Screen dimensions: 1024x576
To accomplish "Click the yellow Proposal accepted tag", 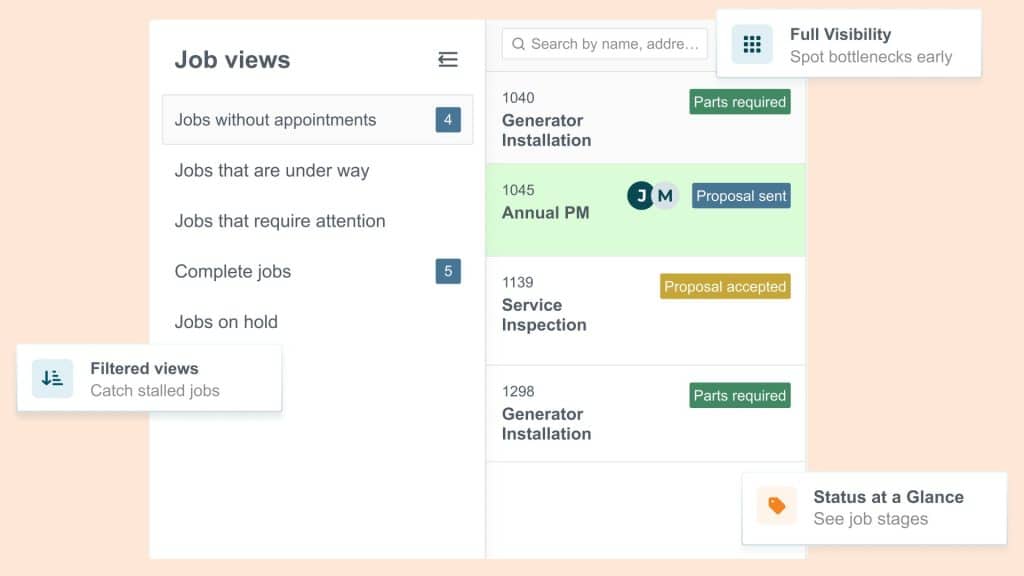I will pyautogui.click(x=725, y=286).
